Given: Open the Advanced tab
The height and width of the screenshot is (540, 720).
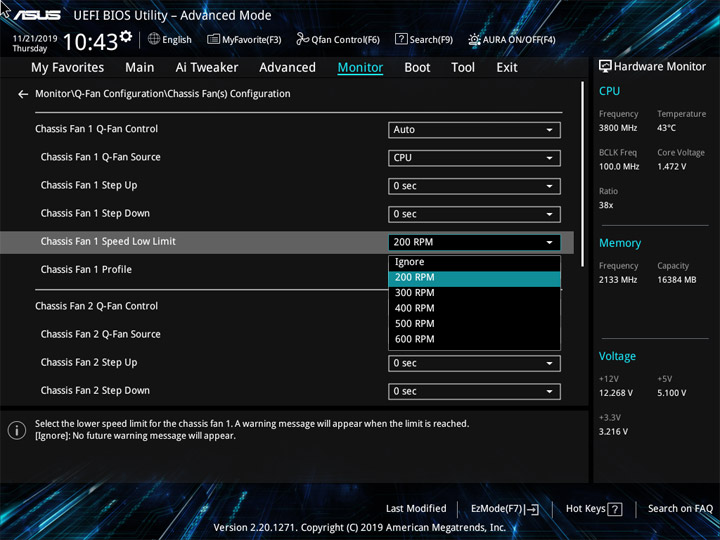Looking at the screenshot, I should pyautogui.click(x=287, y=68).
